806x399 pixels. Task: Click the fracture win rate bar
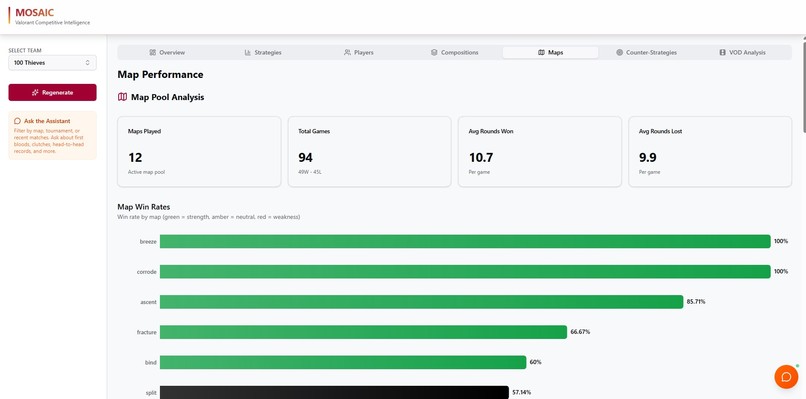pos(363,332)
